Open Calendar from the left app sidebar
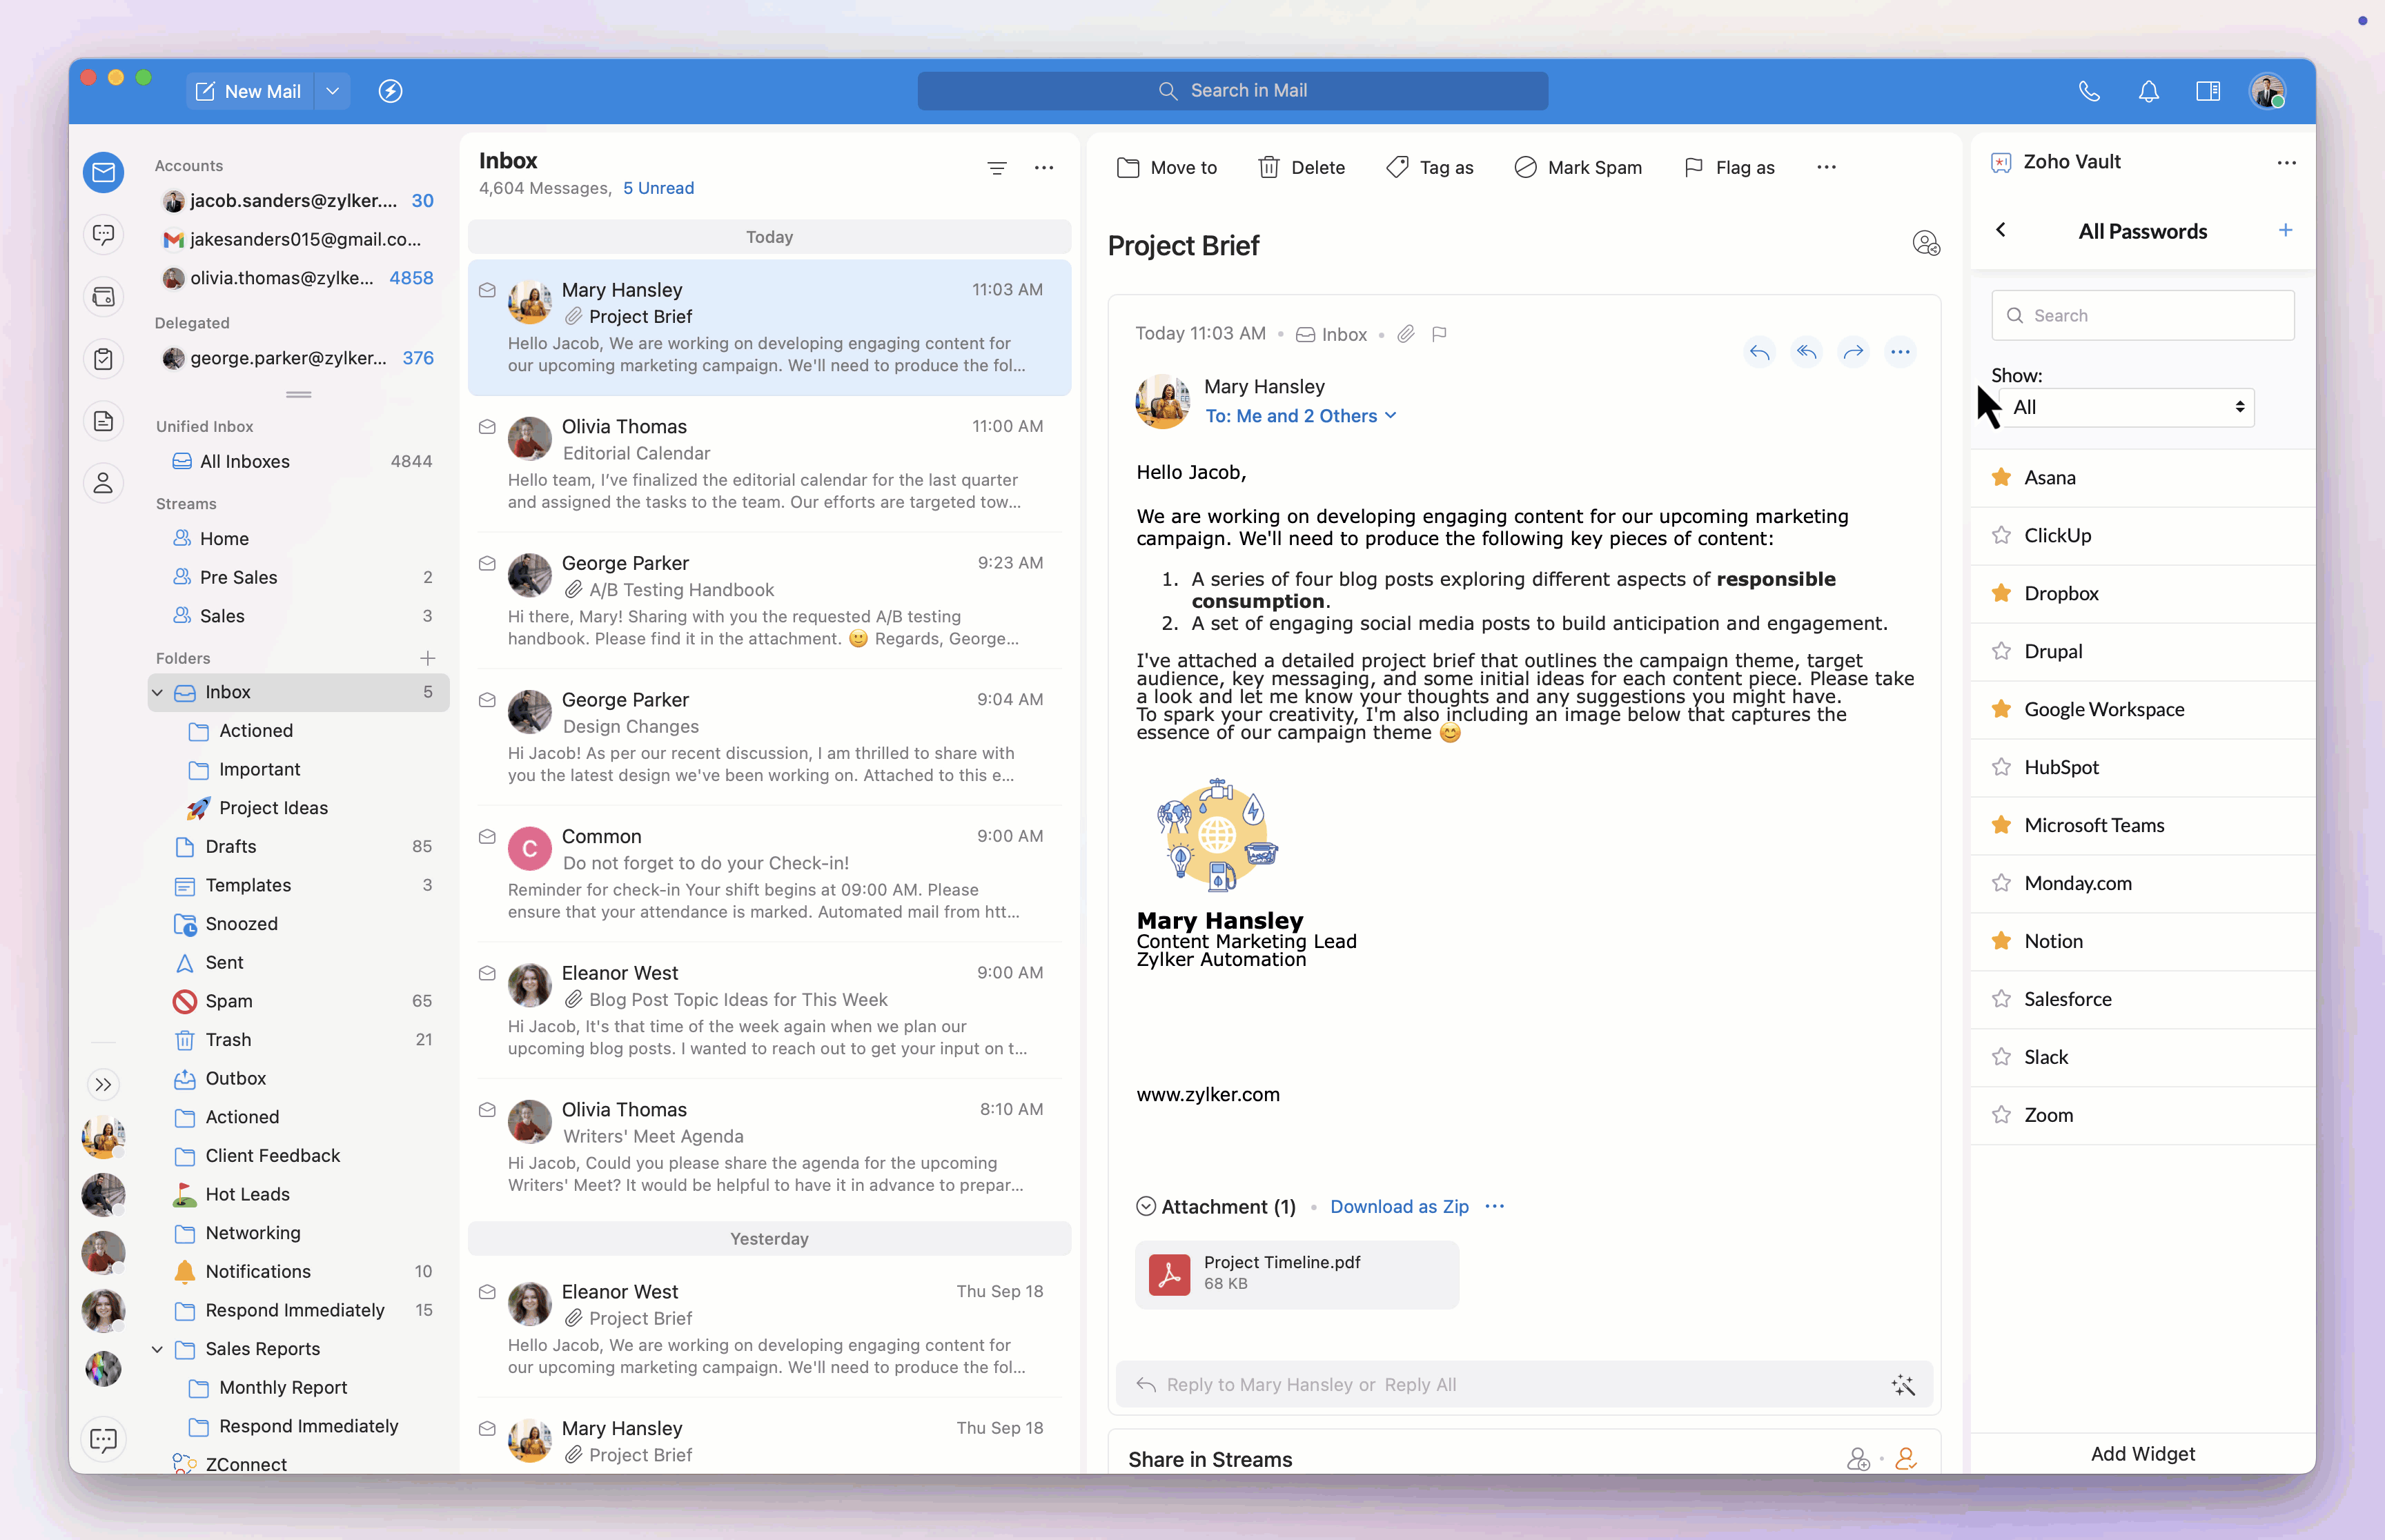Viewport: 2385px width, 1540px height. [103, 297]
